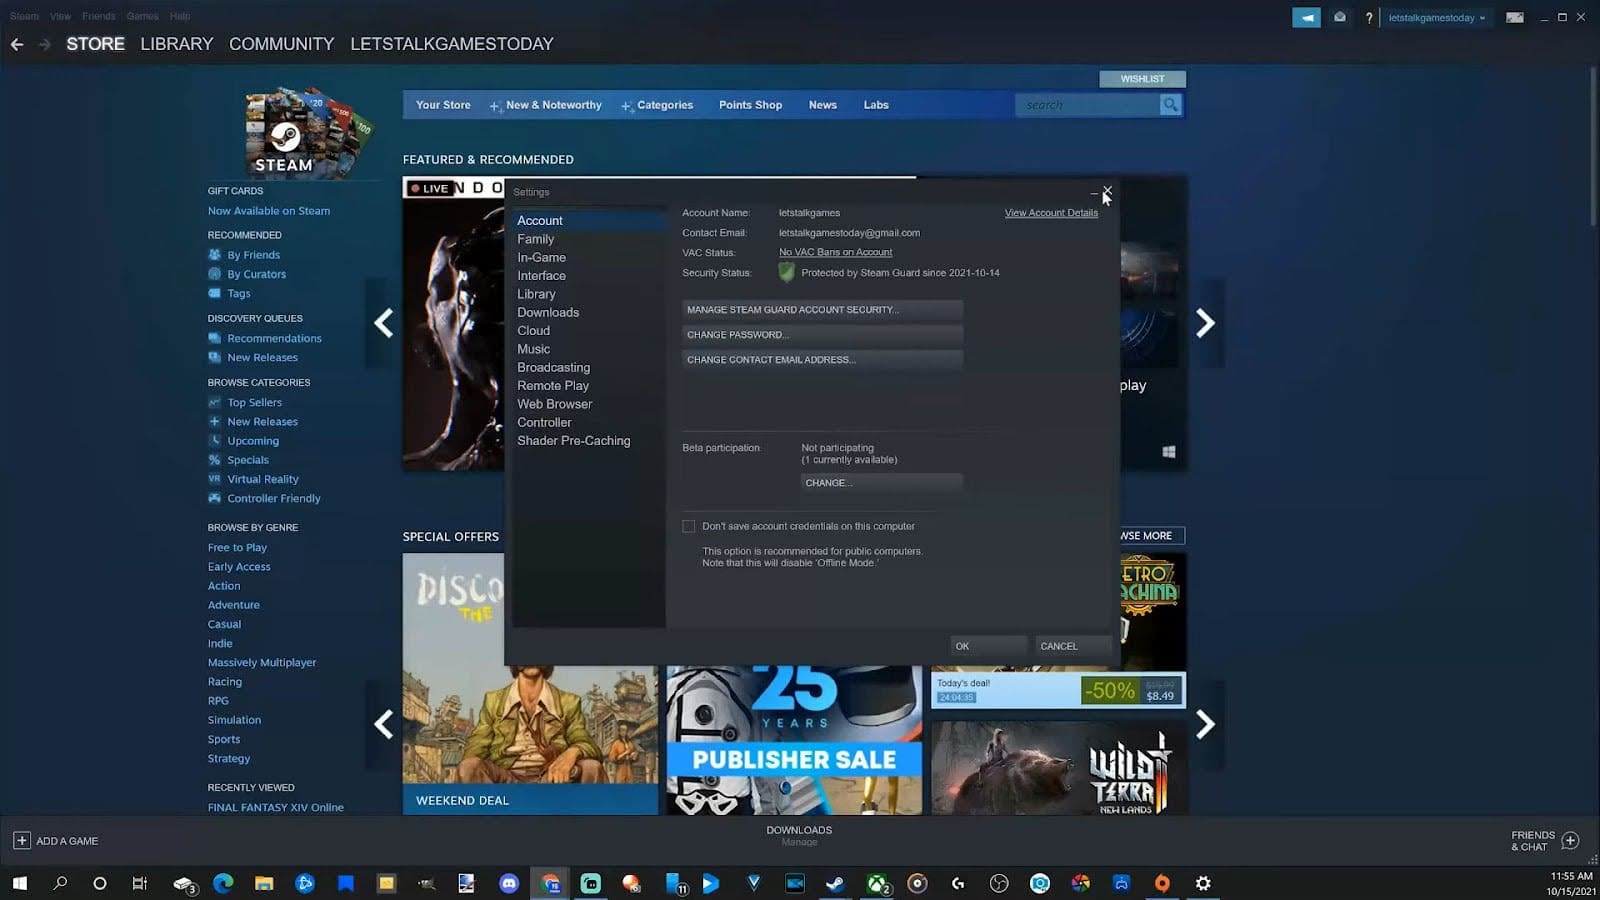The height and width of the screenshot is (900, 1600).
Task: Select Shader Pre-Caching settings category
Action: pos(588,440)
